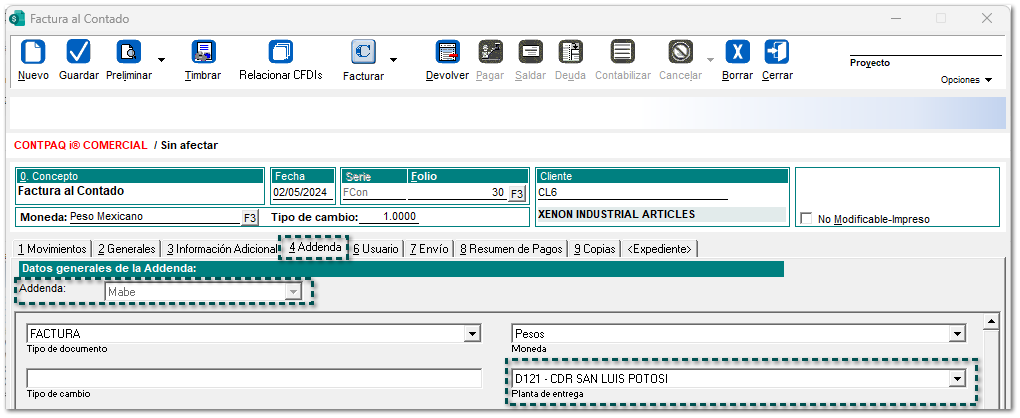This screenshot has height=418, width=1020.
Task: Toggle the No Modificable-Impreso checkbox
Action: pyautogui.click(x=807, y=219)
